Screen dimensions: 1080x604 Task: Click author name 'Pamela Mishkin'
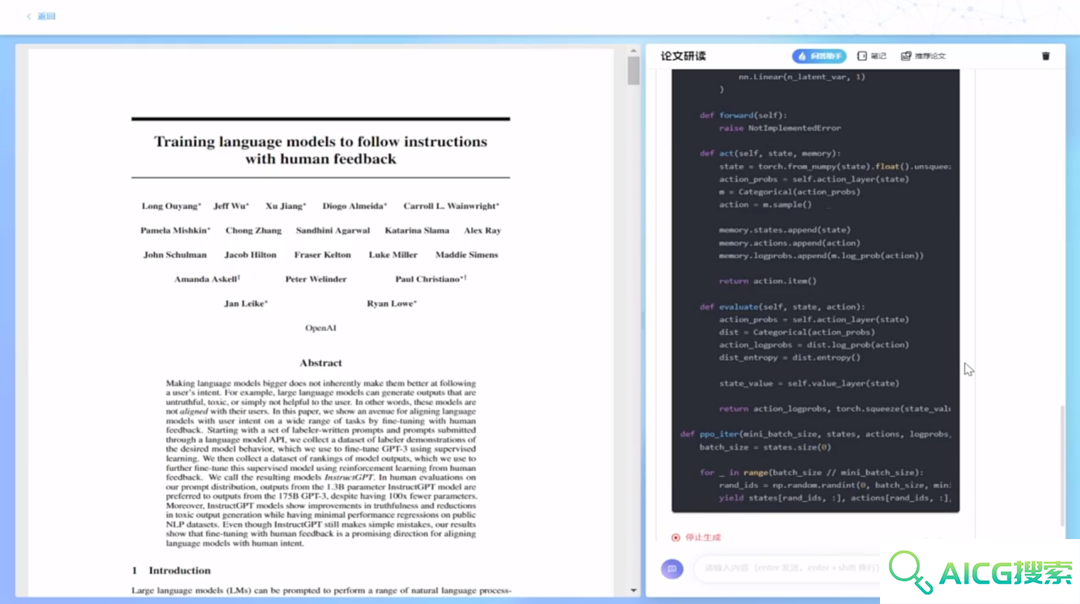pyautogui.click(x=175, y=230)
